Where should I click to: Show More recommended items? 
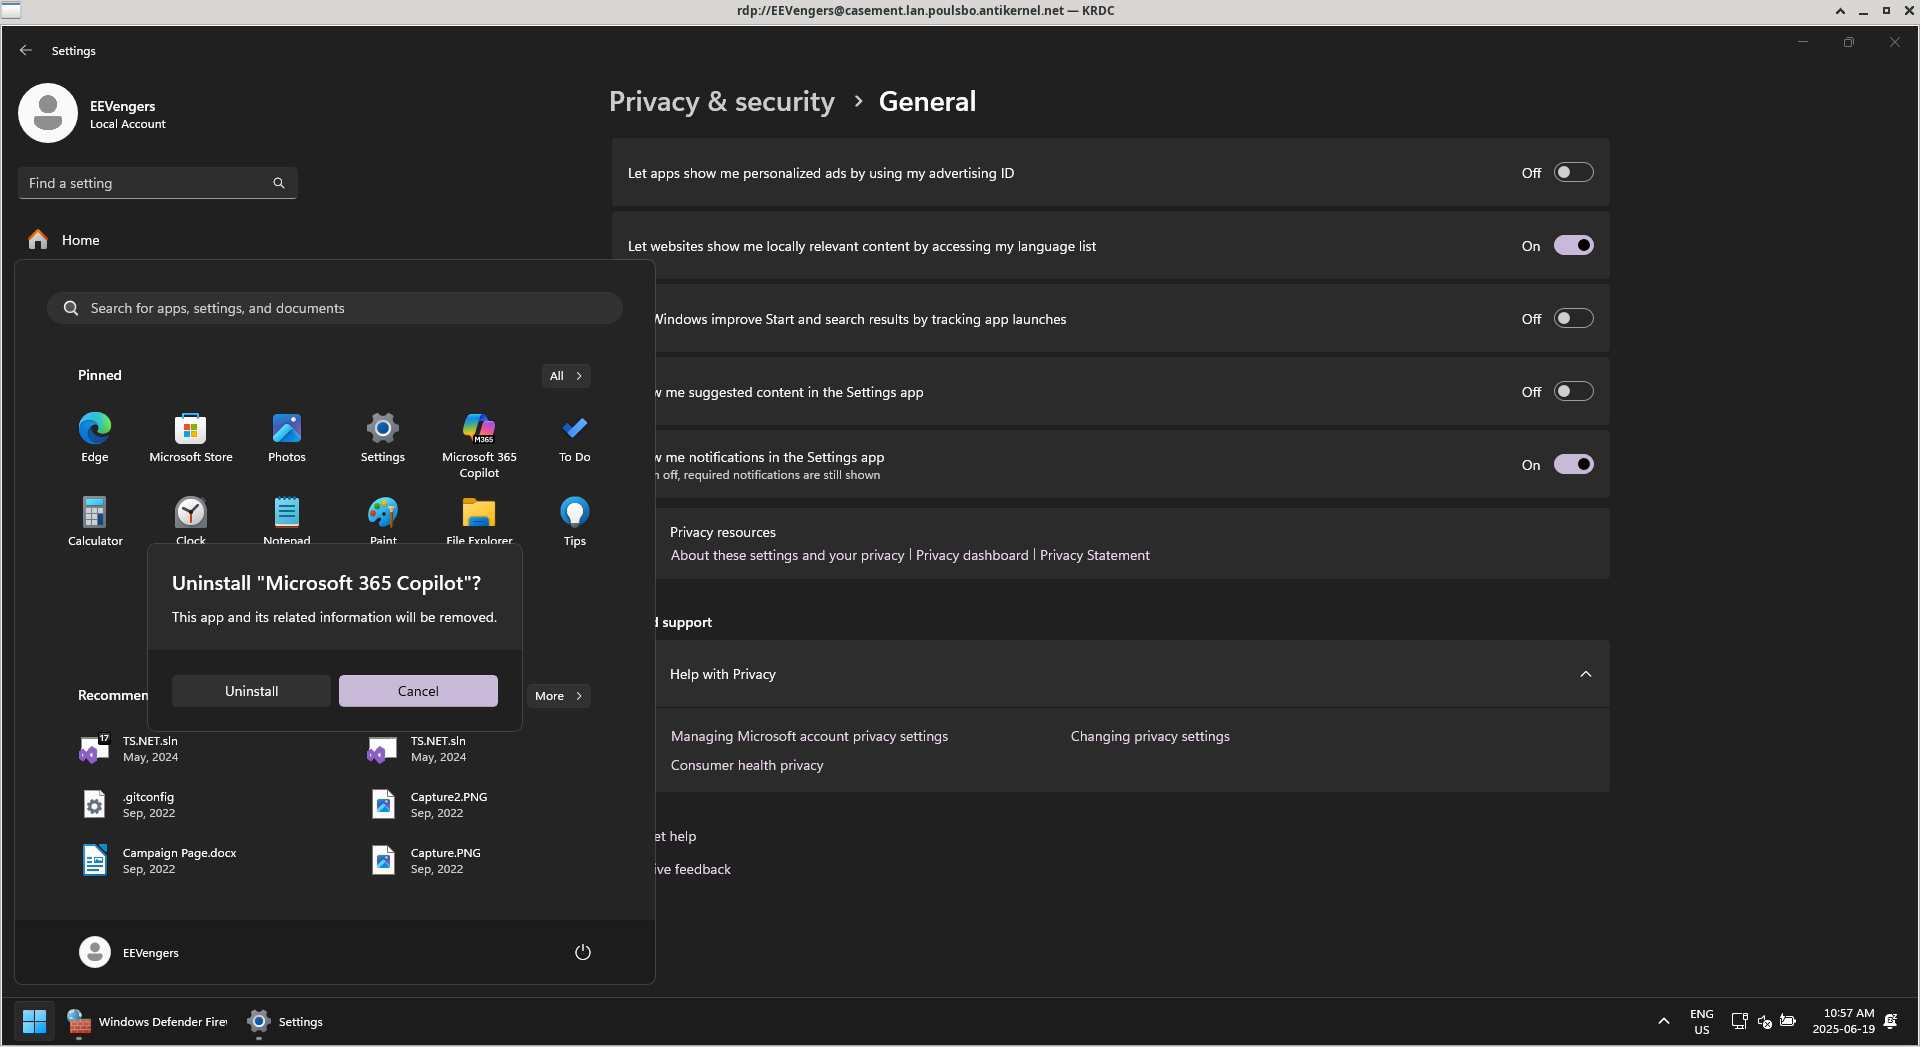558,696
